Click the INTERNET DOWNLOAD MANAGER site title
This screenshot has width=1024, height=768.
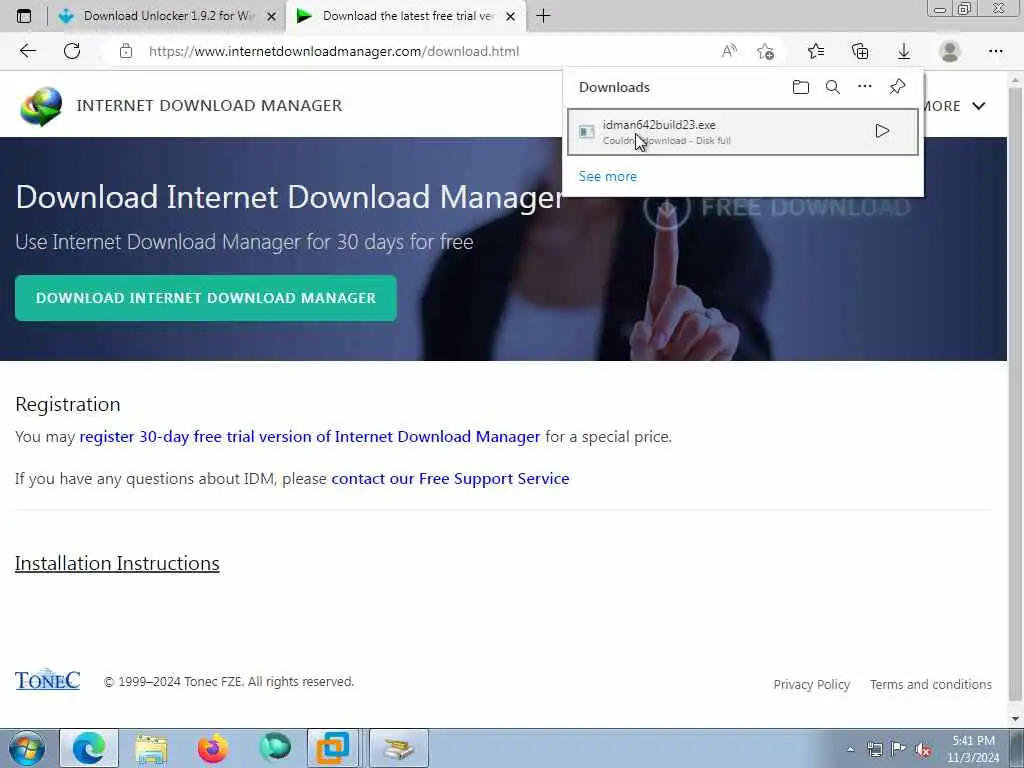(209, 106)
